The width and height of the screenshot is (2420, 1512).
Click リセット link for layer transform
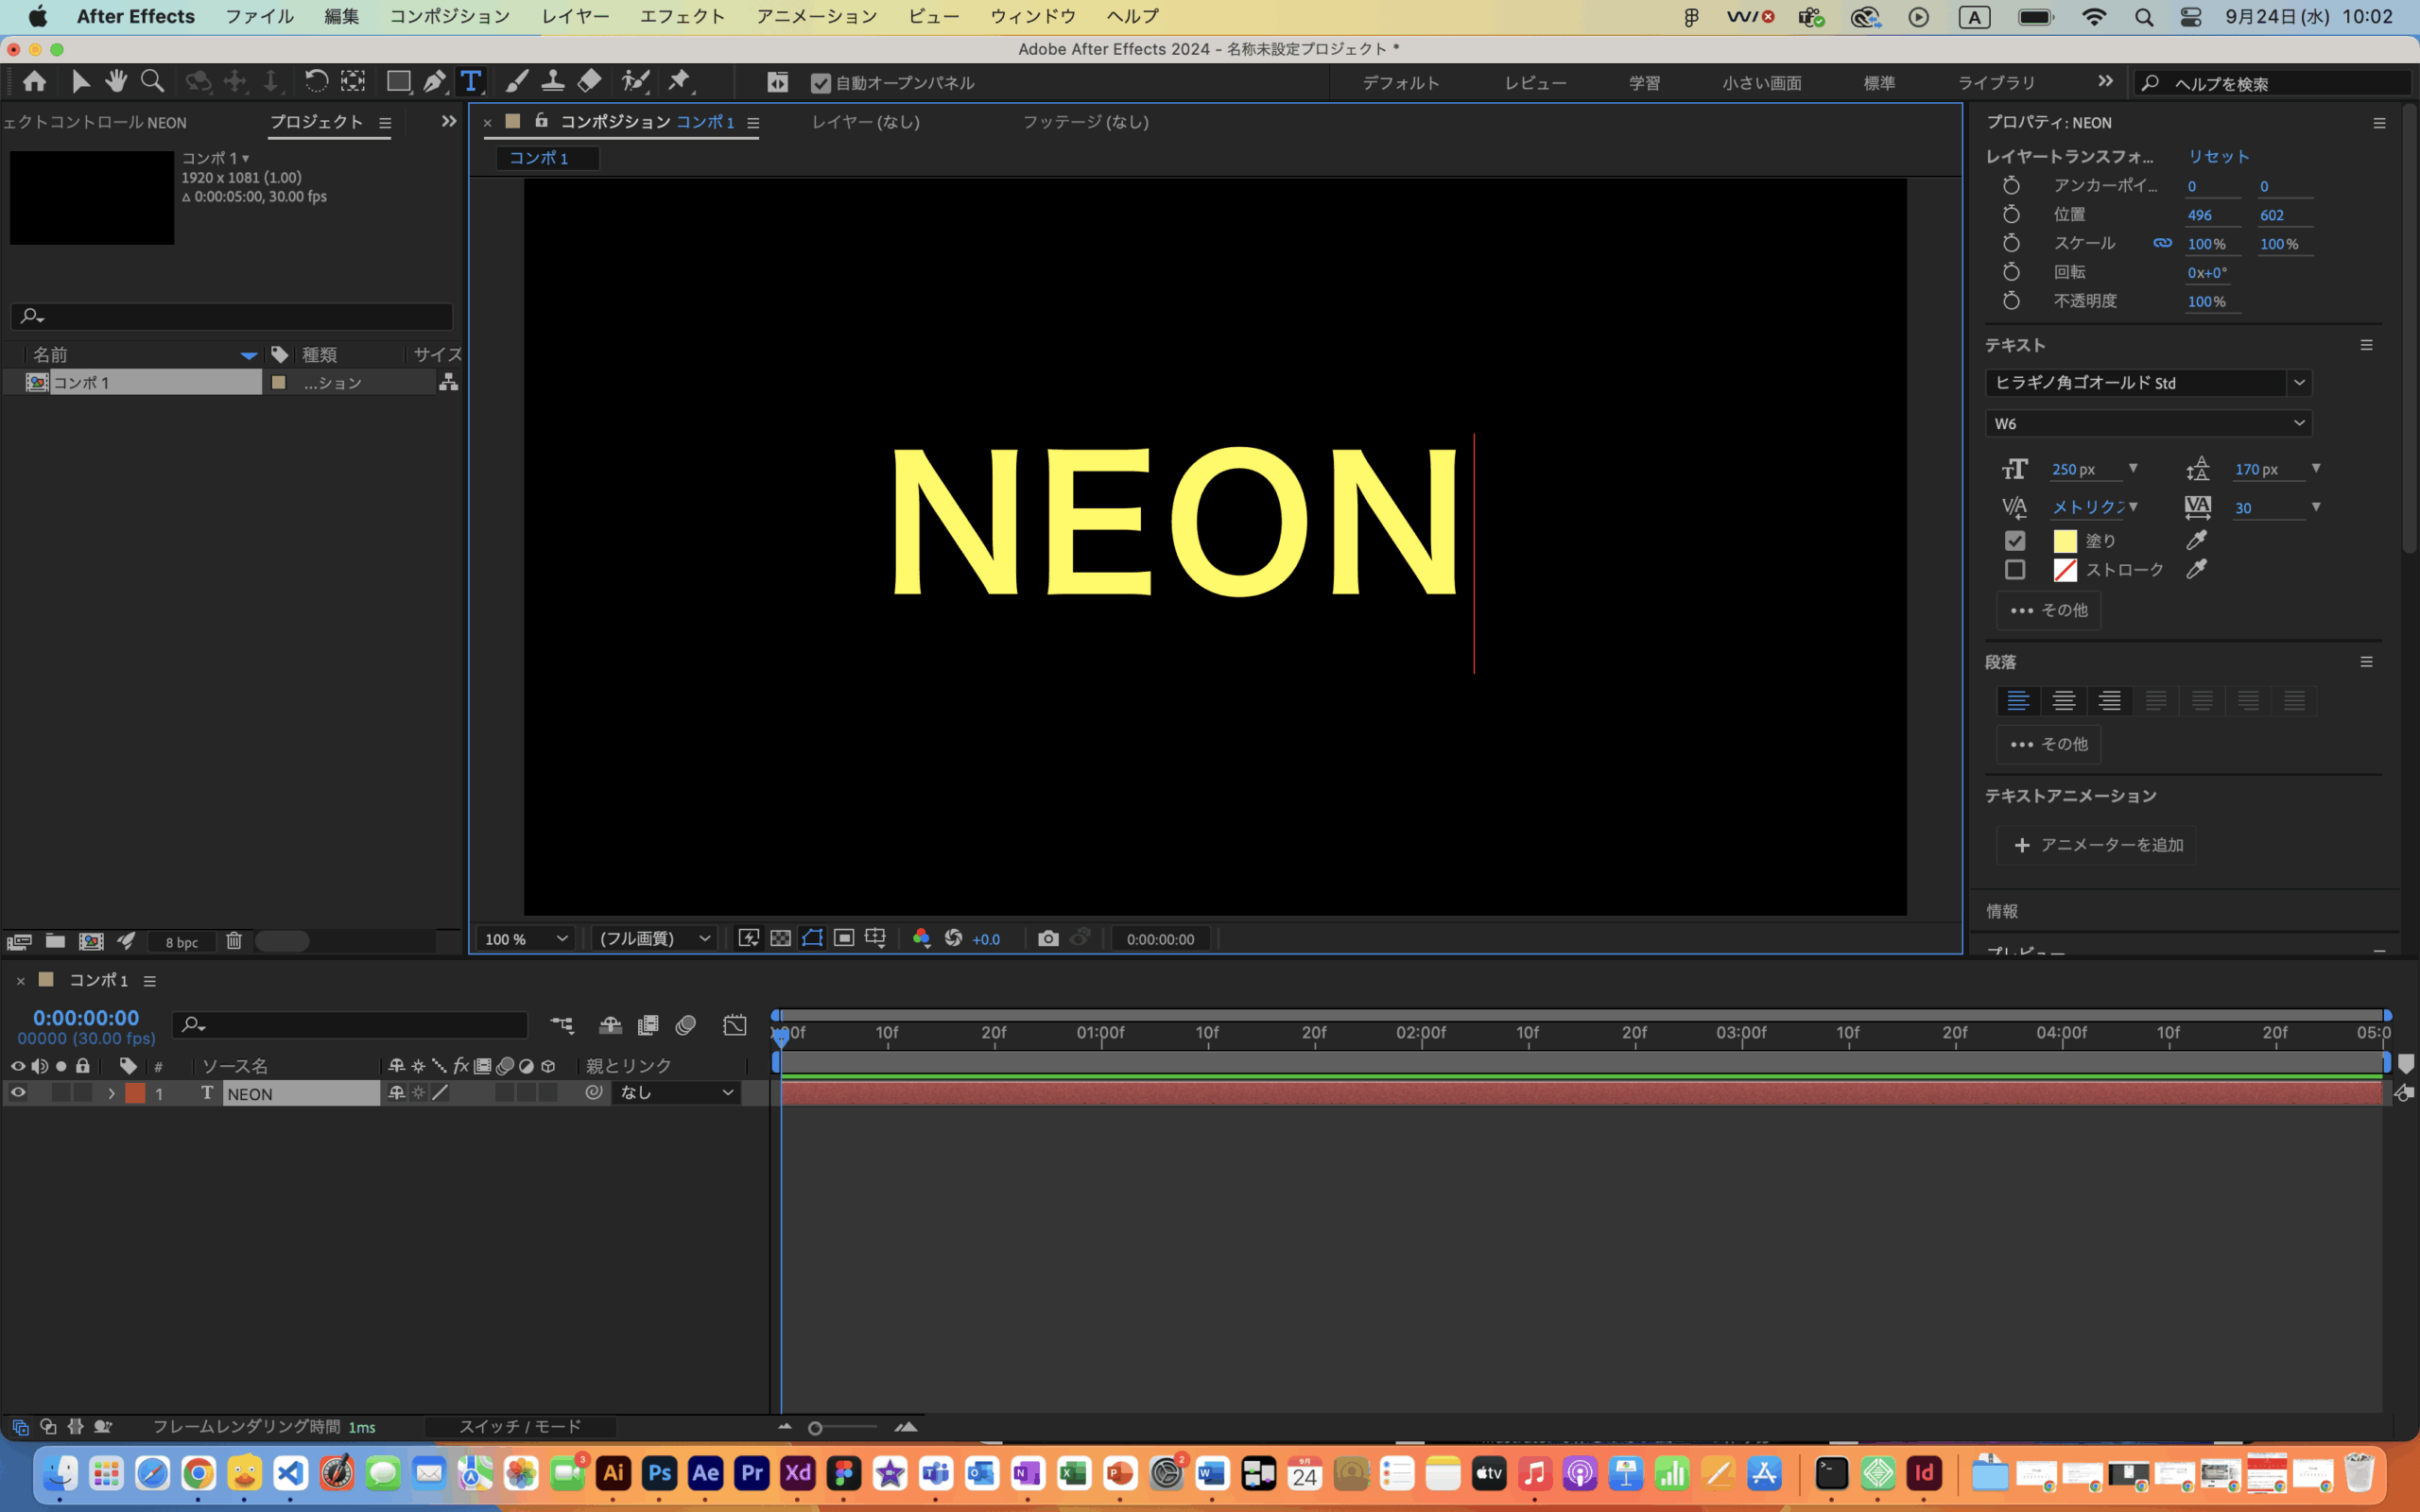tap(2218, 156)
